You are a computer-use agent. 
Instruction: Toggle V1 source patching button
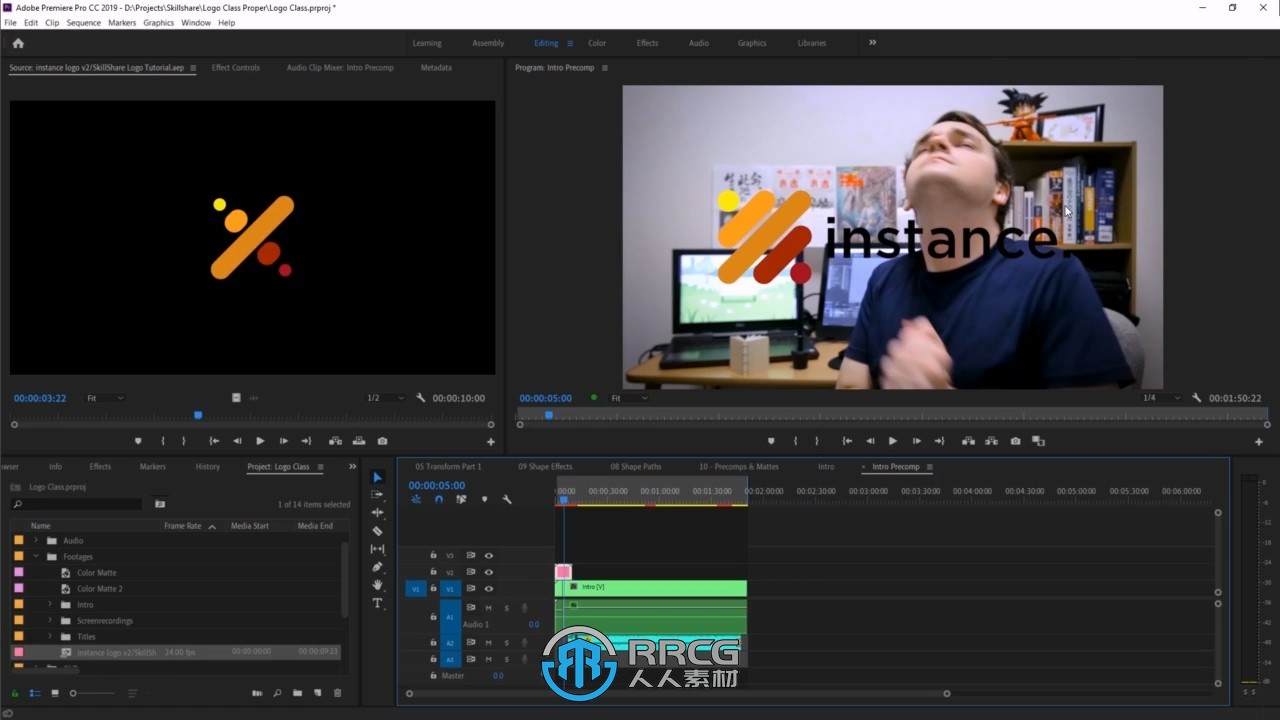click(416, 589)
